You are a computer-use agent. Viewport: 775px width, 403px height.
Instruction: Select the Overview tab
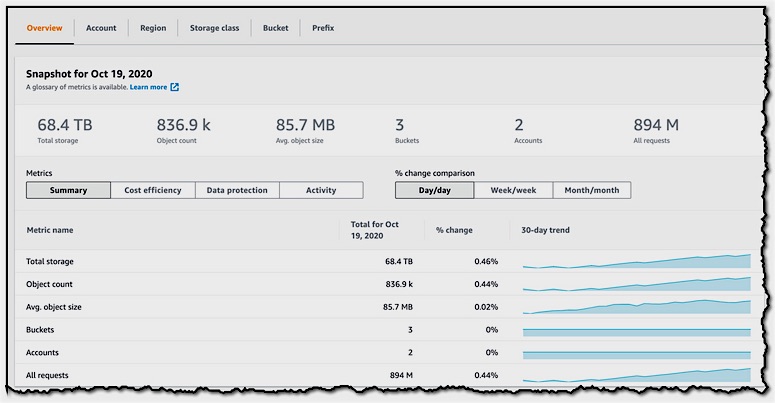point(44,28)
